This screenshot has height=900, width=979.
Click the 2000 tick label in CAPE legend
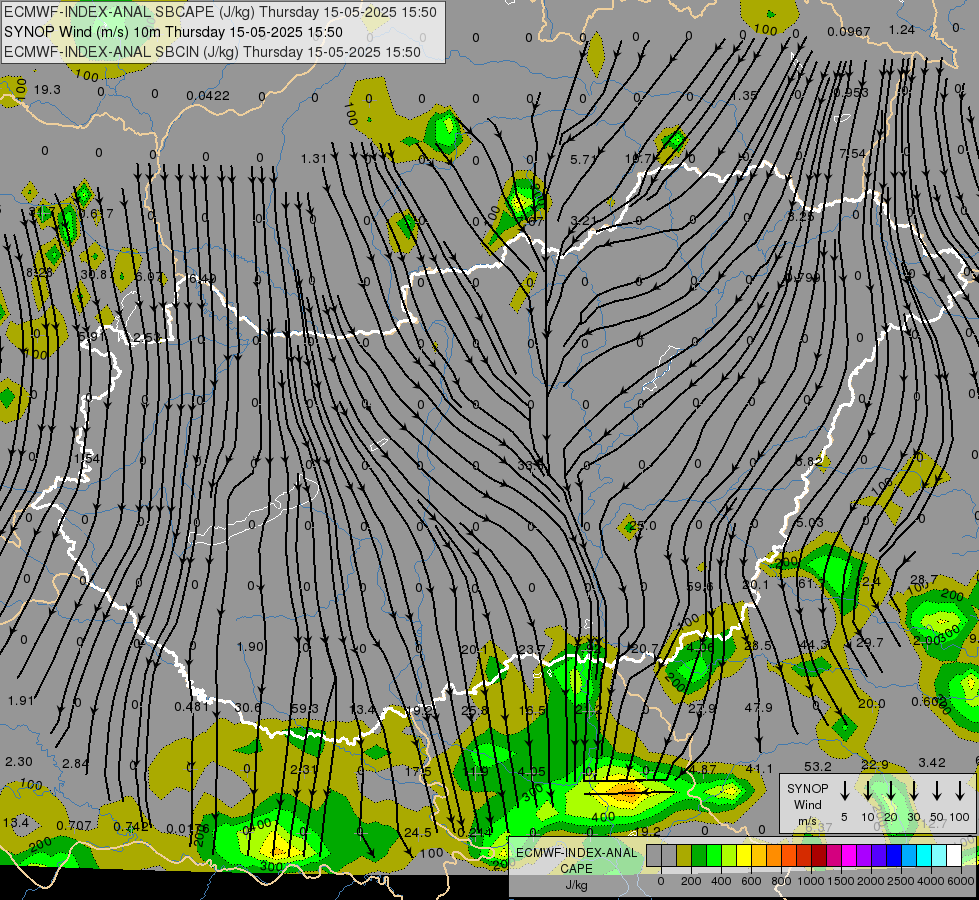click(870, 881)
